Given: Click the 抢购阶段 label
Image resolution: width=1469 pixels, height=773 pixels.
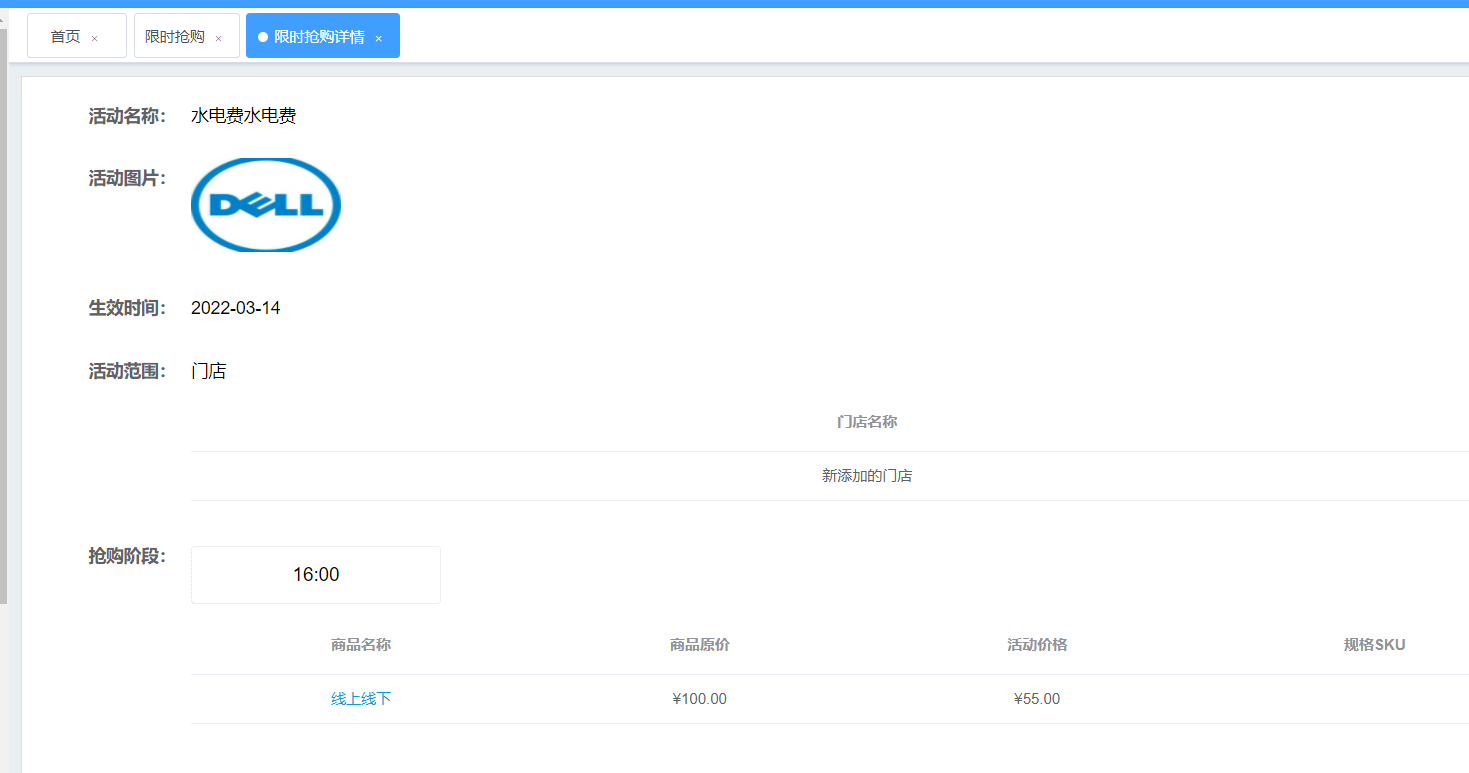Looking at the screenshot, I should 127,556.
